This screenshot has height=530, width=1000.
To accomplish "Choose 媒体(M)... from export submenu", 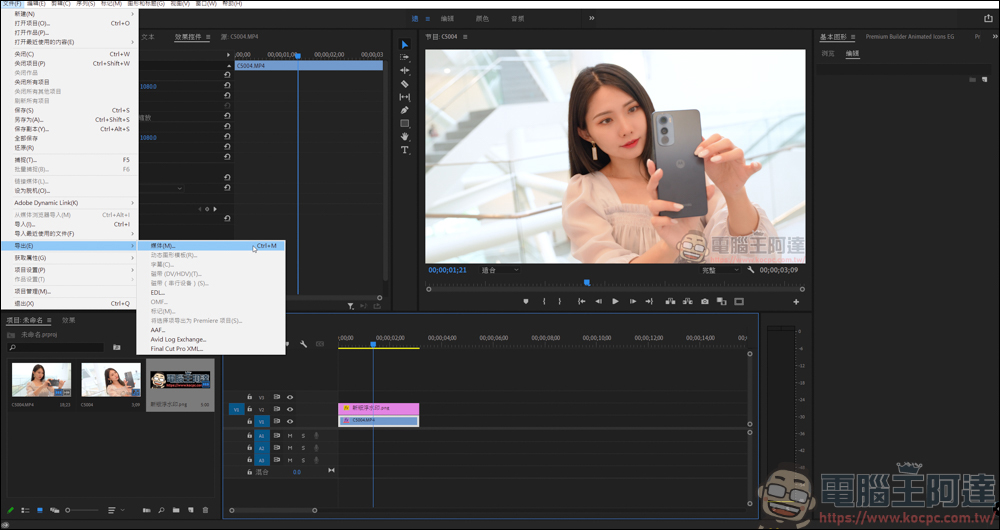I will click(x=210, y=246).
